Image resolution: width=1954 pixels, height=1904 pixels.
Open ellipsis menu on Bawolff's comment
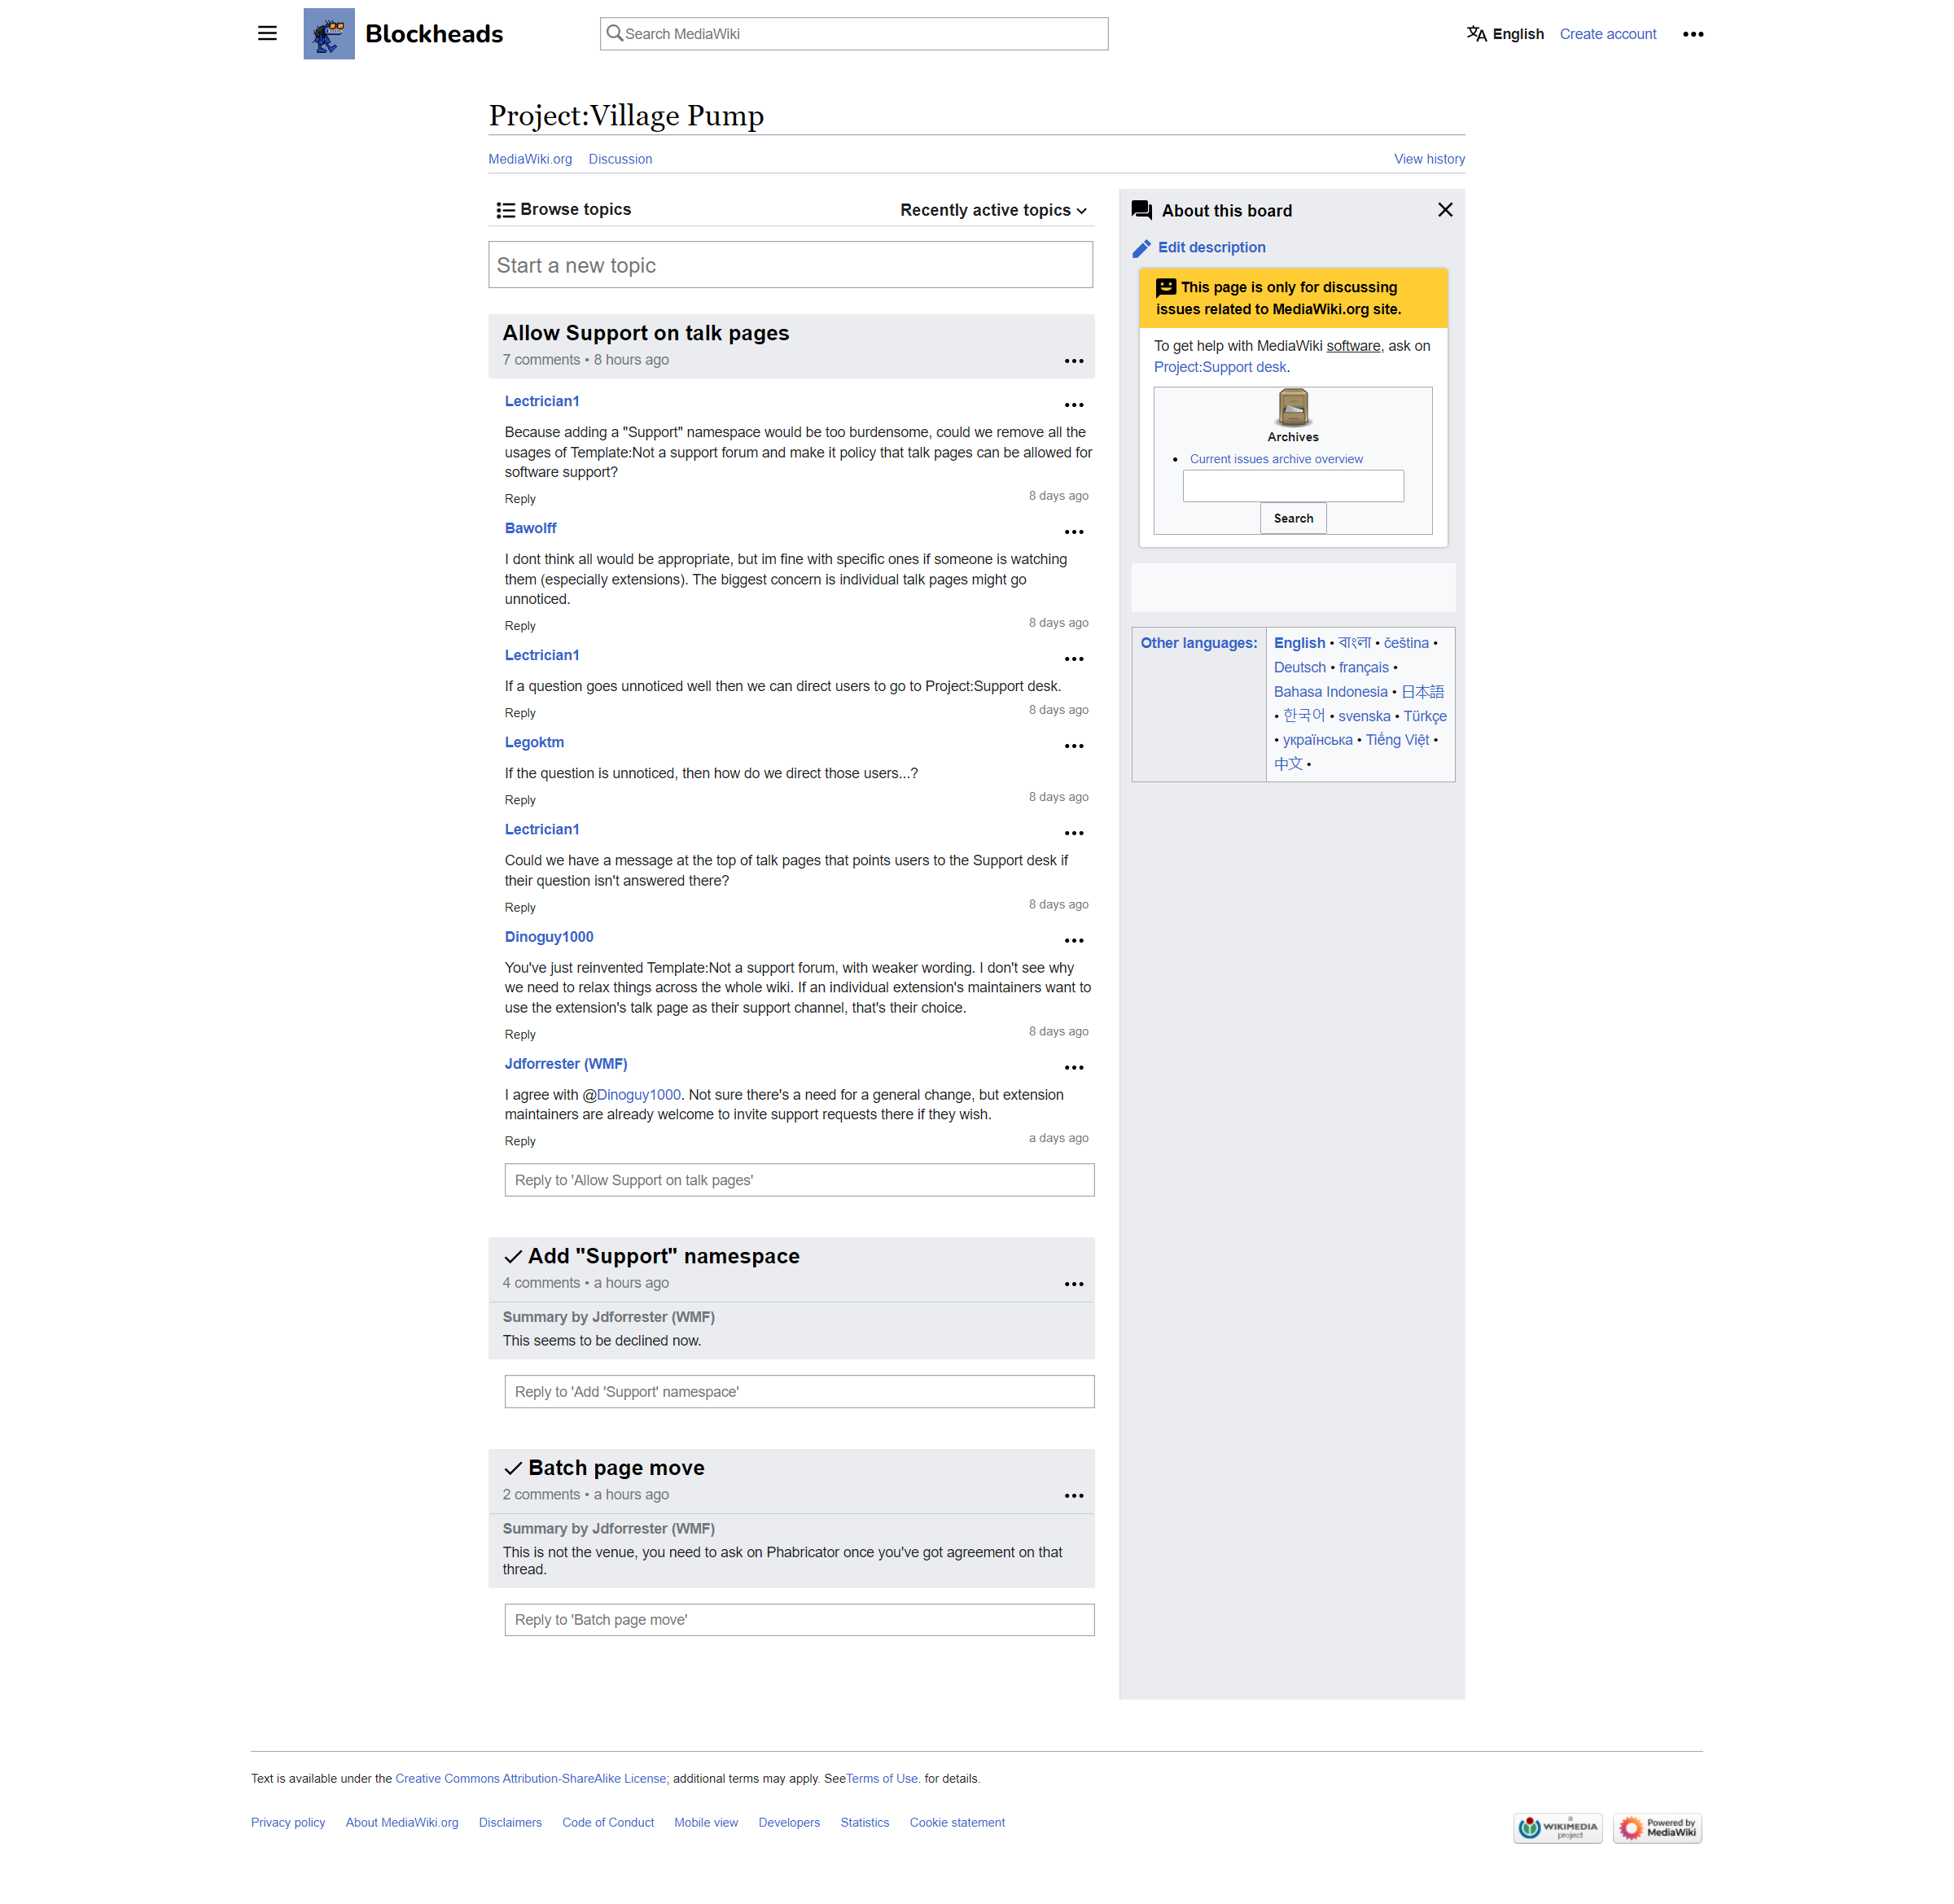coord(1073,532)
